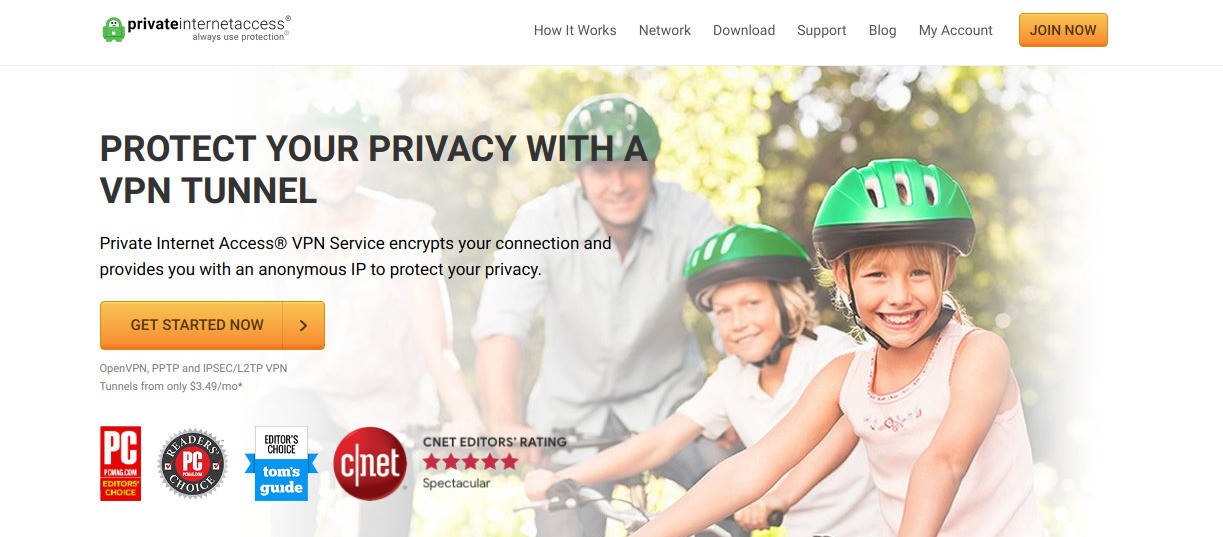
Task: Open the How It Works page
Action: point(575,30)
